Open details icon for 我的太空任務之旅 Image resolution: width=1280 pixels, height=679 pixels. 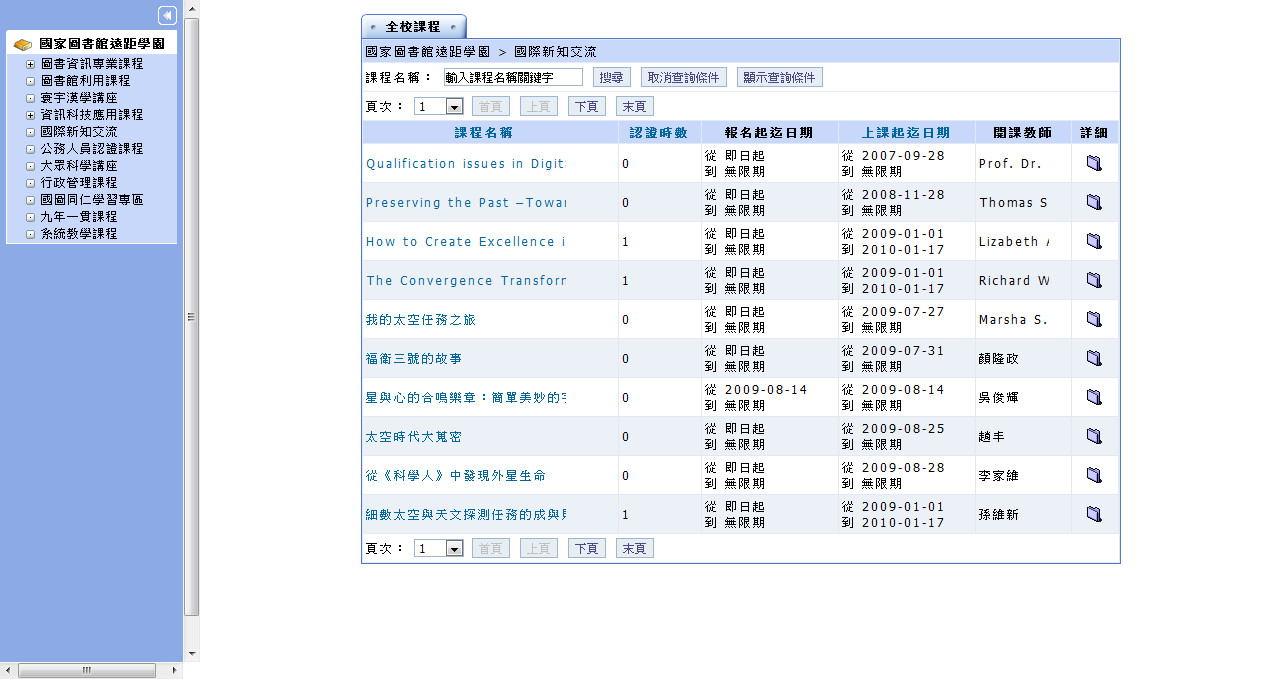(1094, 320)
